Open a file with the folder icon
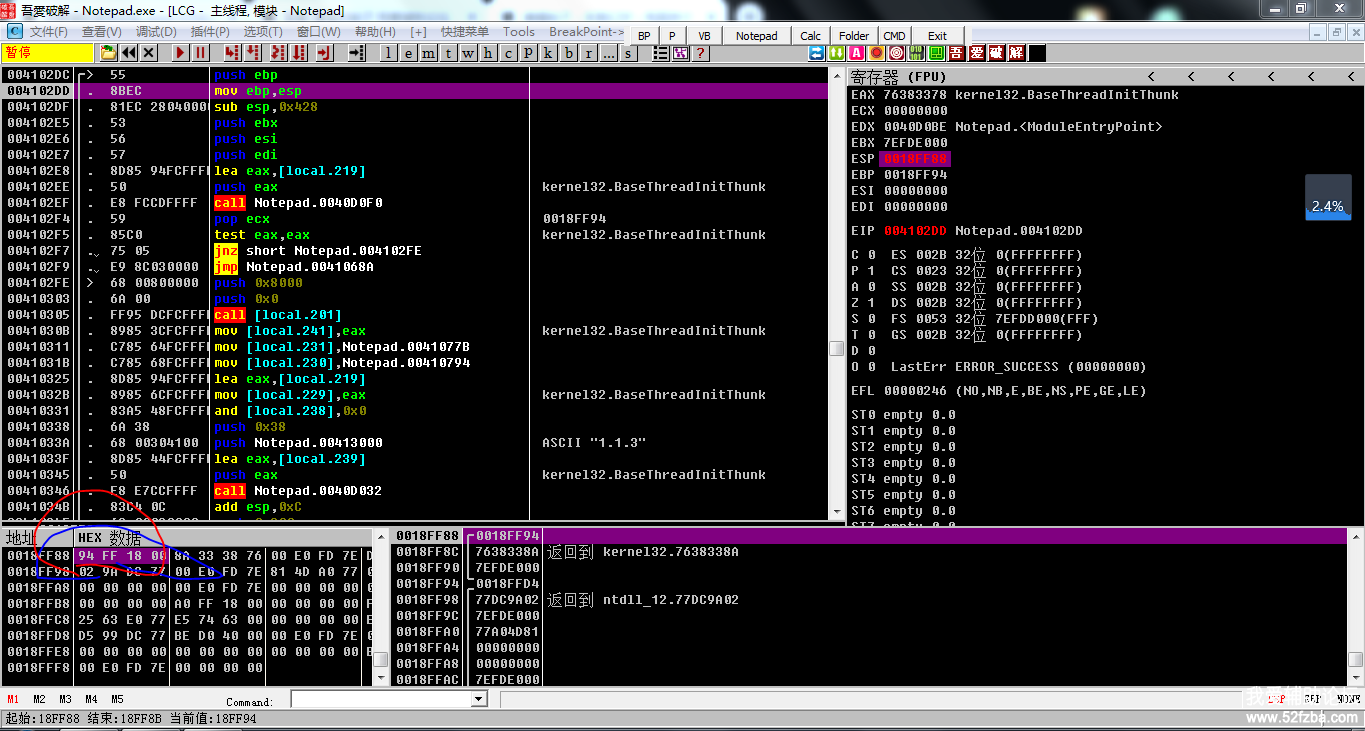 tap(108, 53)
